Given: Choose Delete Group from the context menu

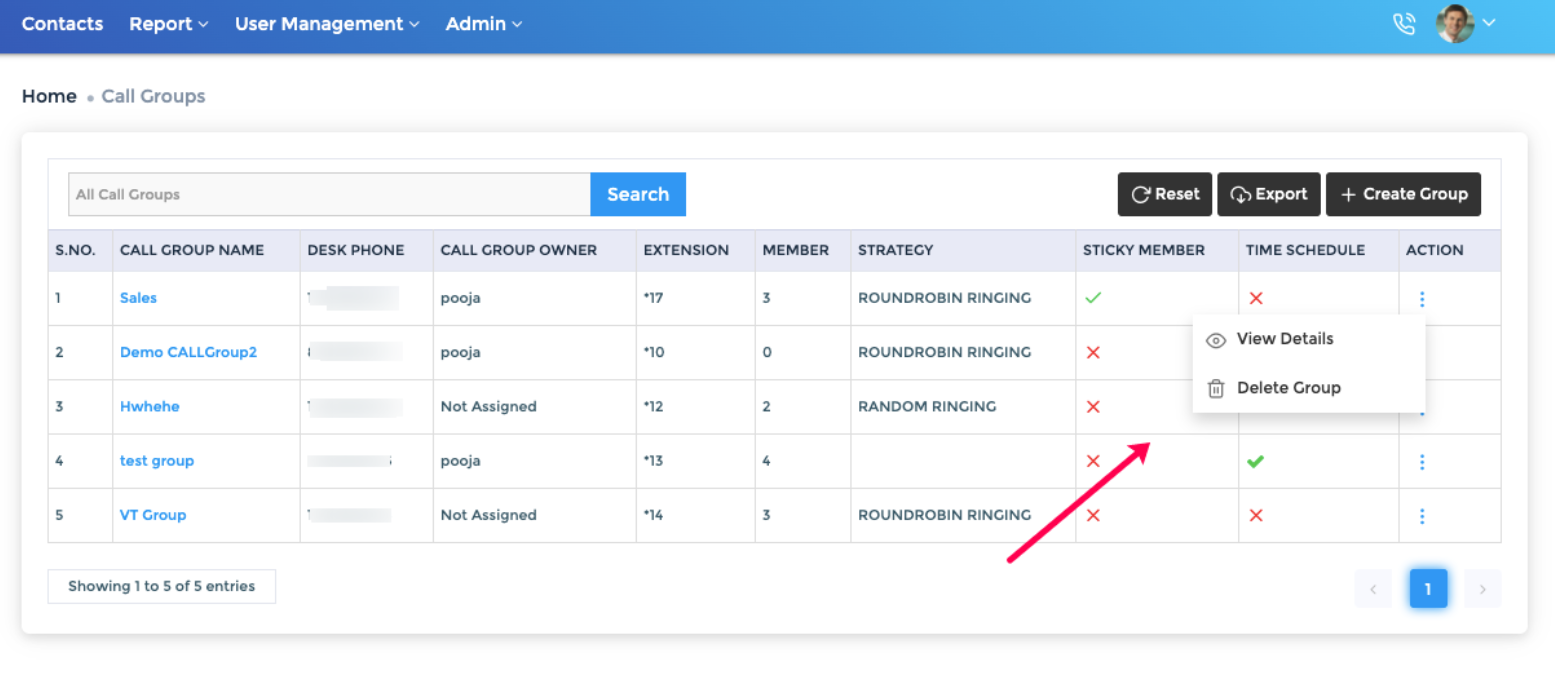Looking at the screenshot, I should pos(1288,388).
